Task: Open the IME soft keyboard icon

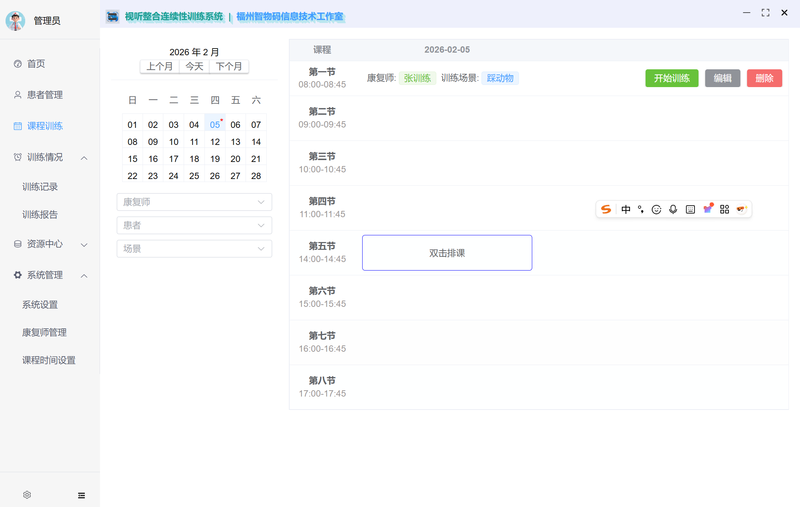Action: (x=690, y=209)
